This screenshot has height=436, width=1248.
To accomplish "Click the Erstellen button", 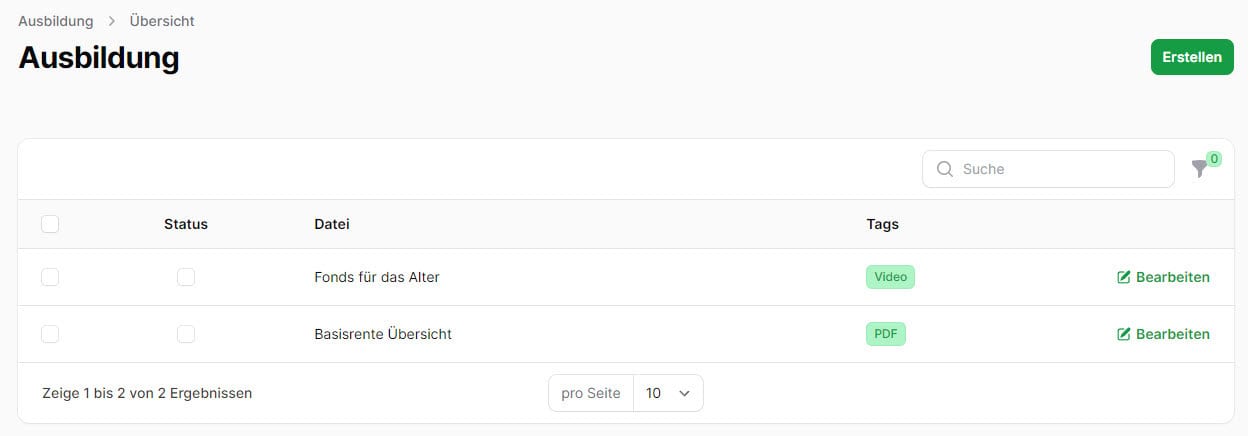I will (x=1192, y=57).
